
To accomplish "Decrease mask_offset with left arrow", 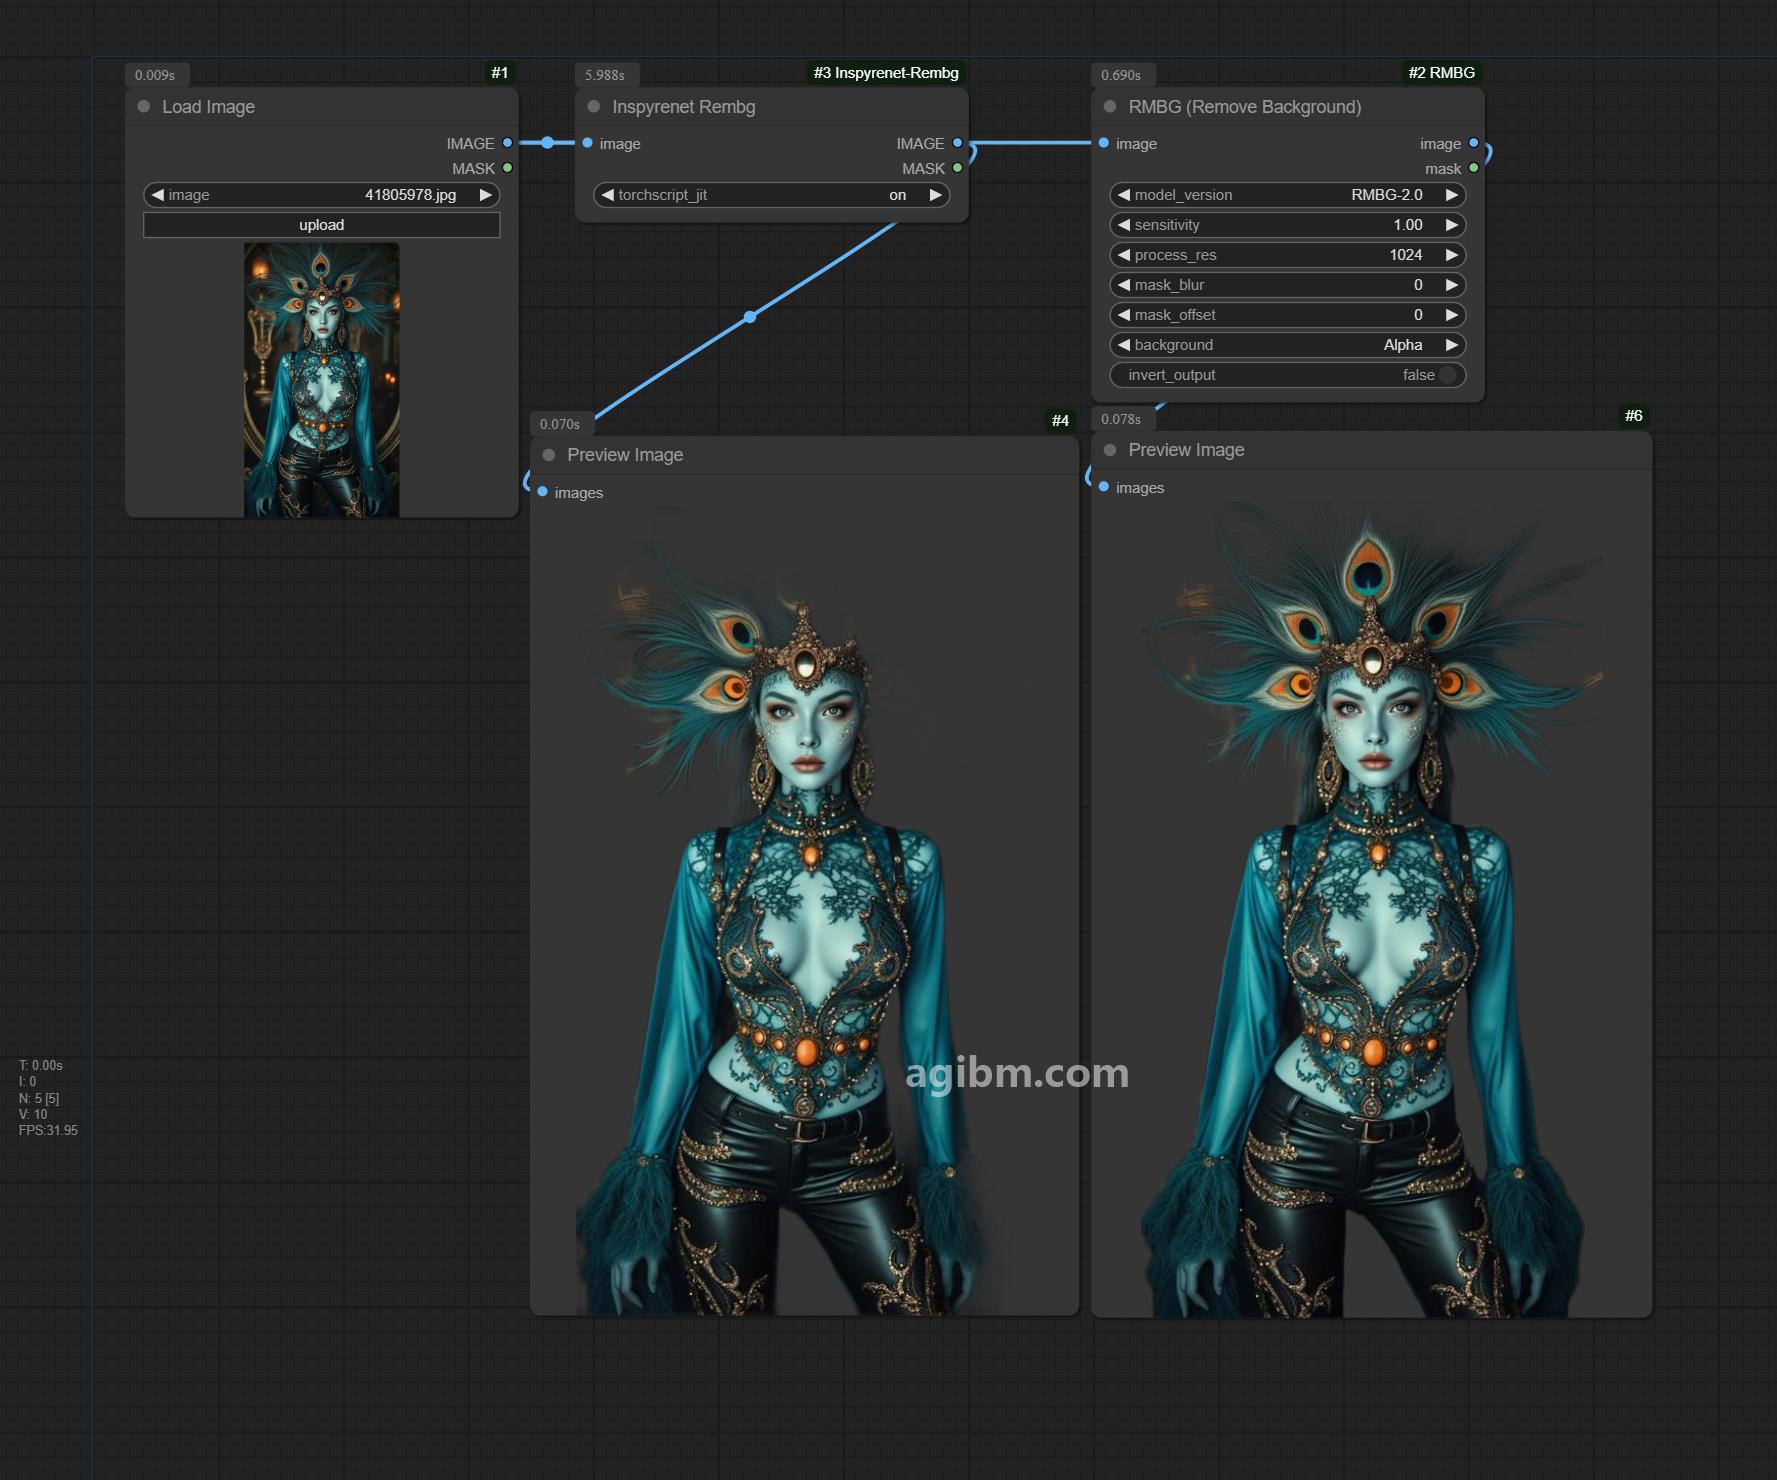I will [1124, 315].
